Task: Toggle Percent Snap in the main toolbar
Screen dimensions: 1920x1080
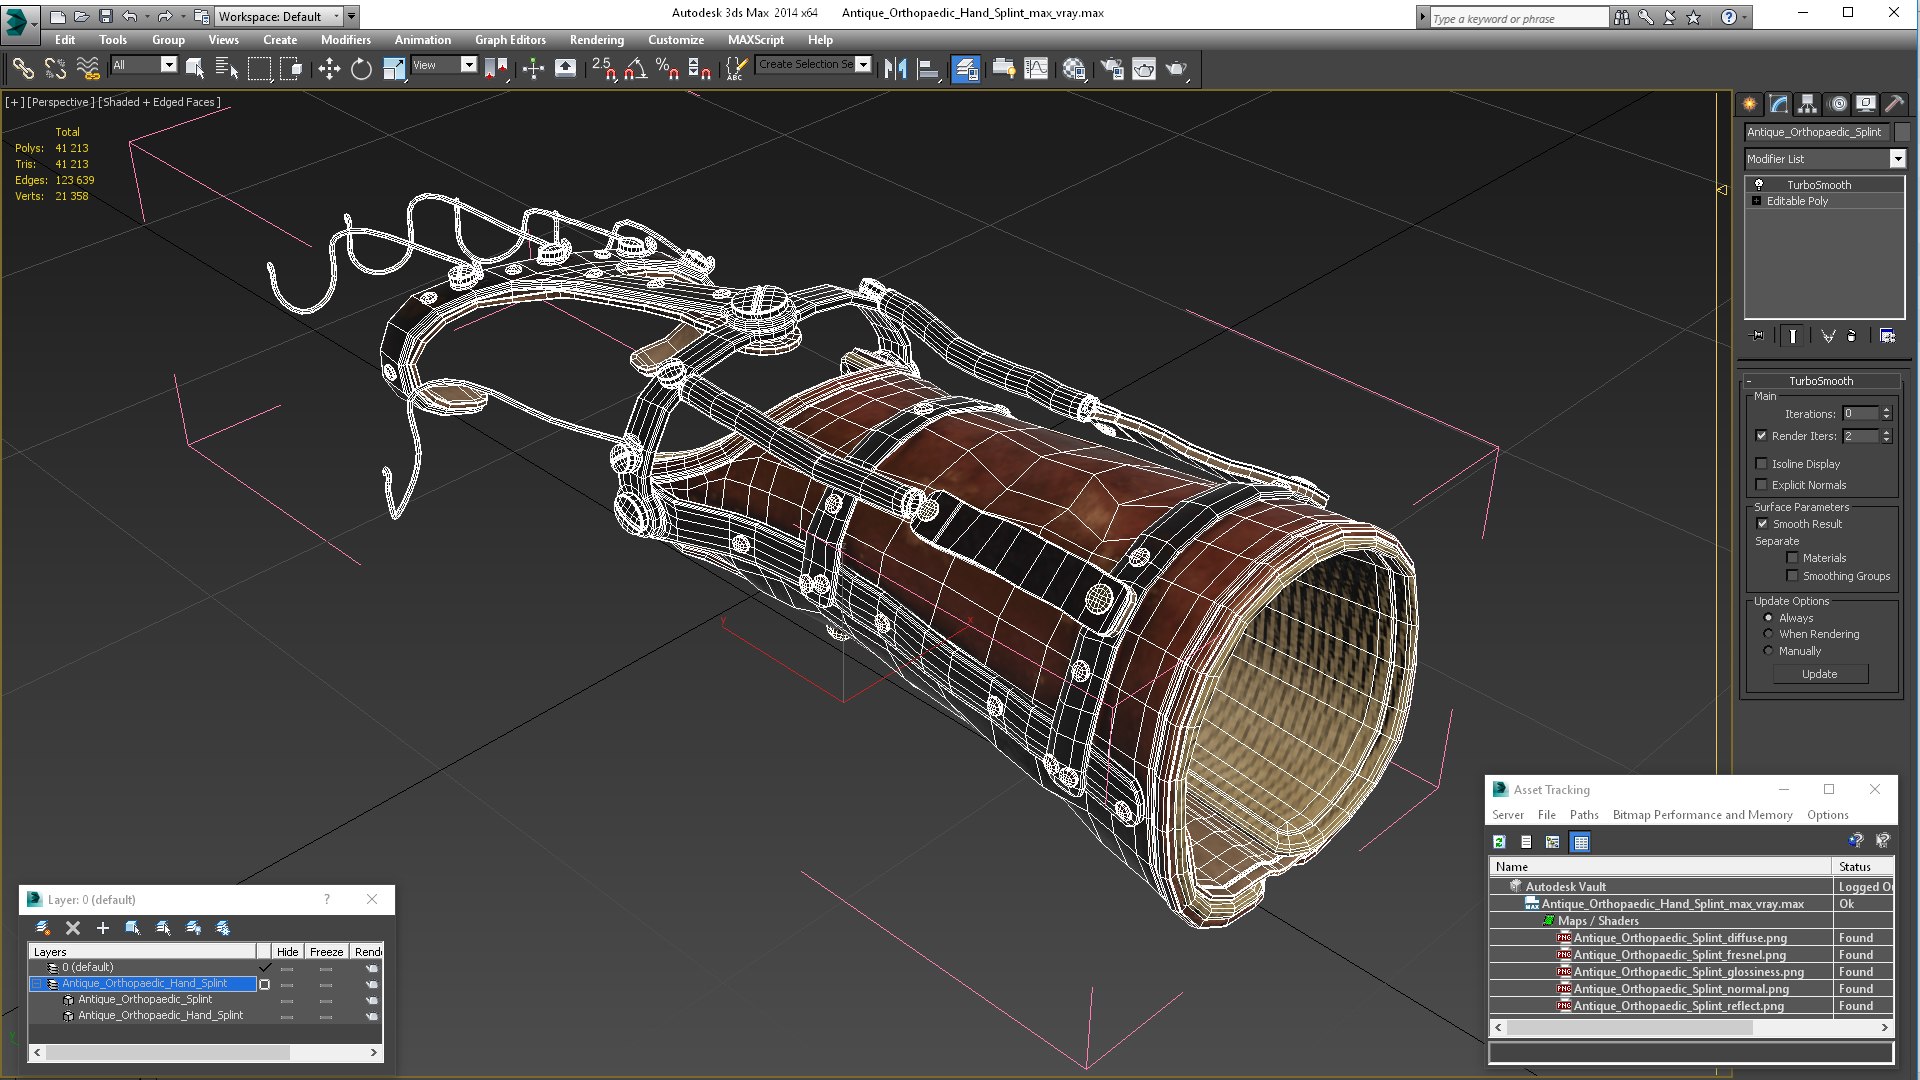Action: pos(667,68)
